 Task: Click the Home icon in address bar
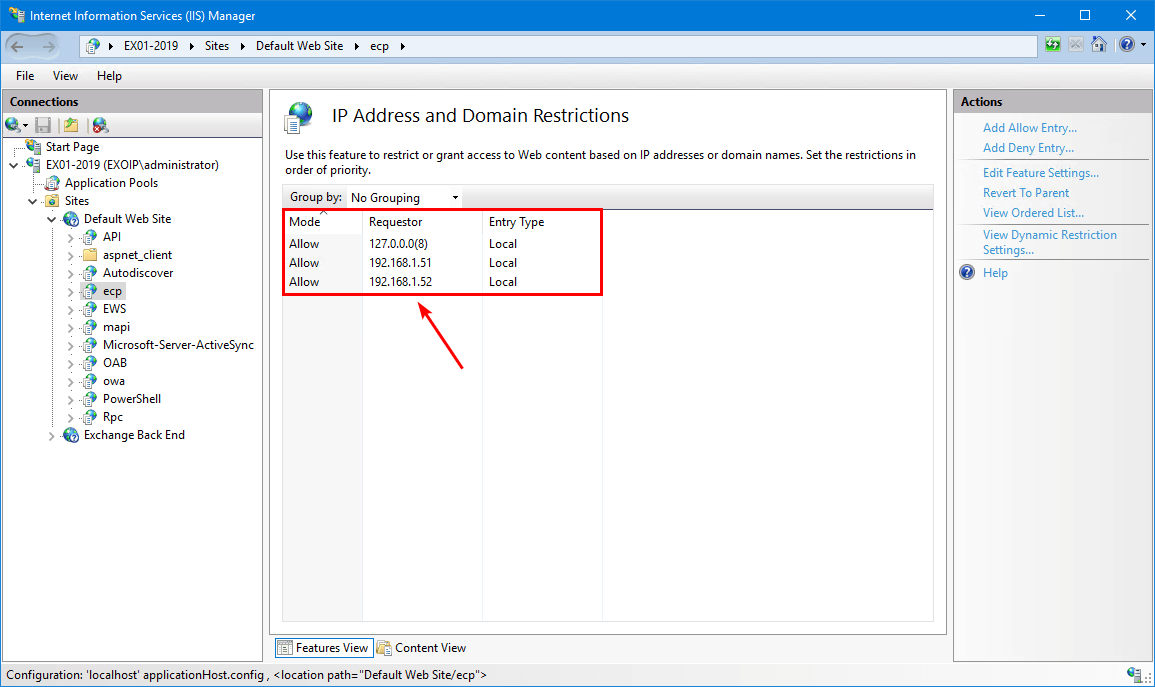click(x=1099, y=45)
